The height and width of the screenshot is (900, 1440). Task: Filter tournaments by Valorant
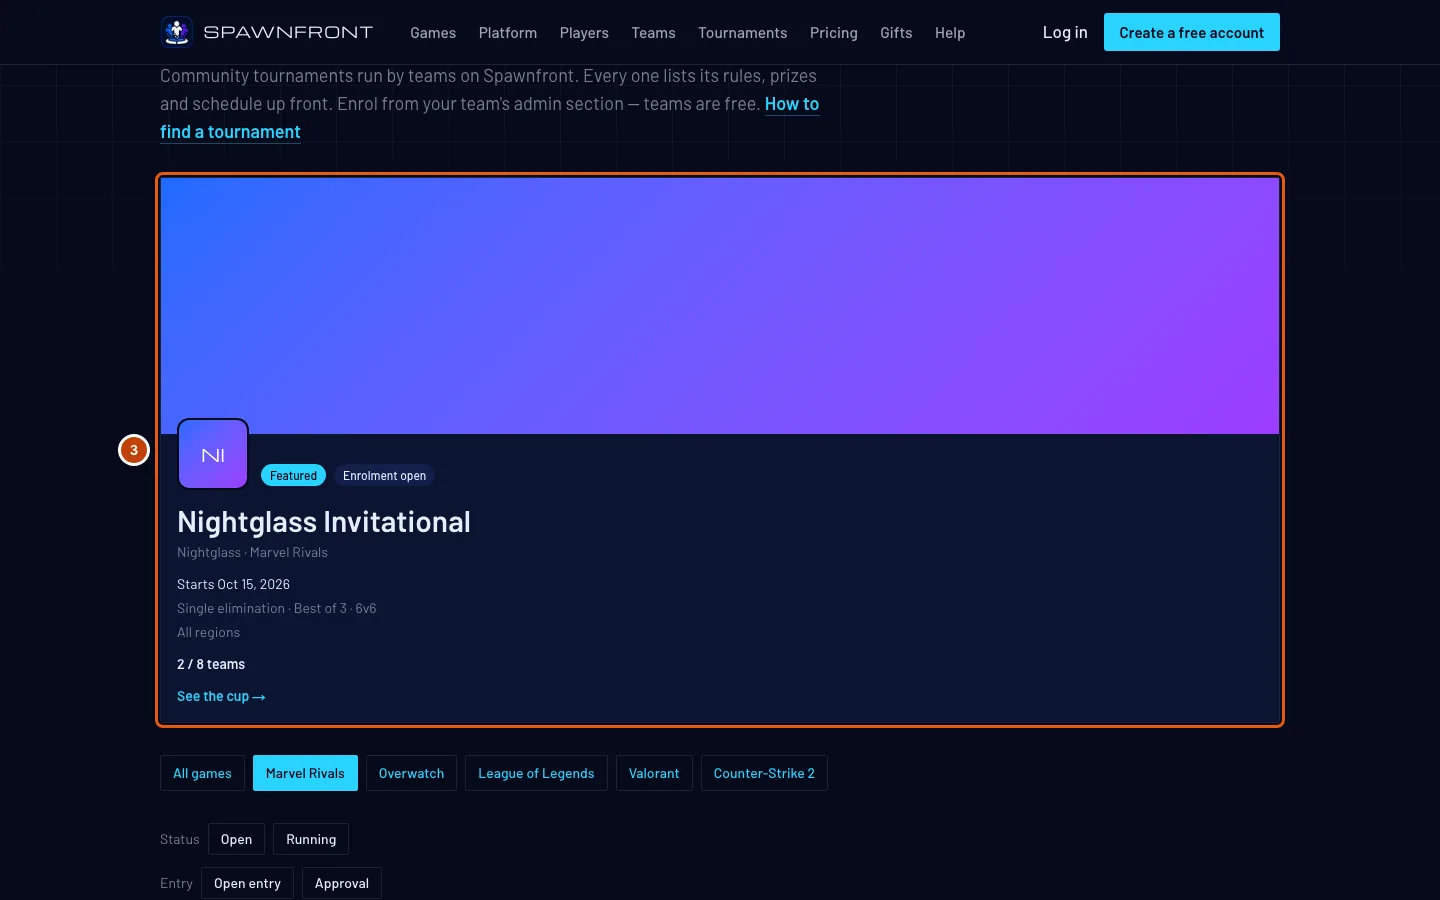click(654, 773)
